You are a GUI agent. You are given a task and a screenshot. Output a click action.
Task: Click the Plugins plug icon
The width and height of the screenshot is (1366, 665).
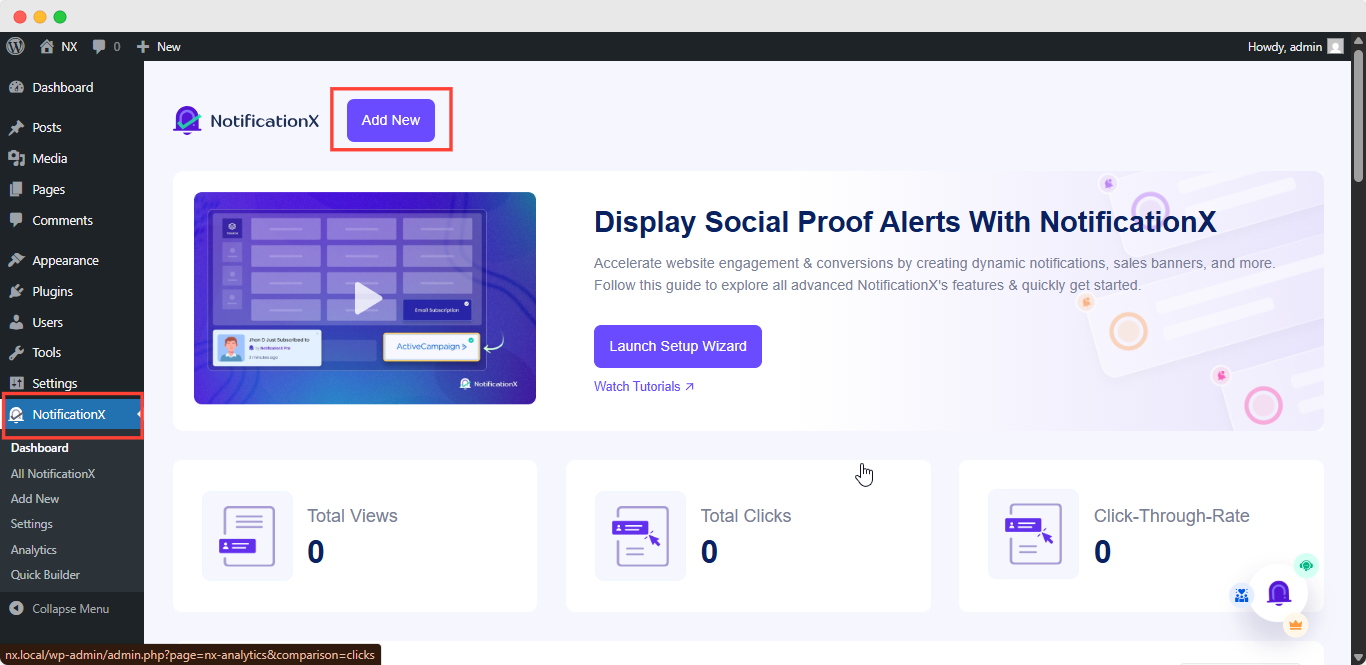tap(16, 291)
